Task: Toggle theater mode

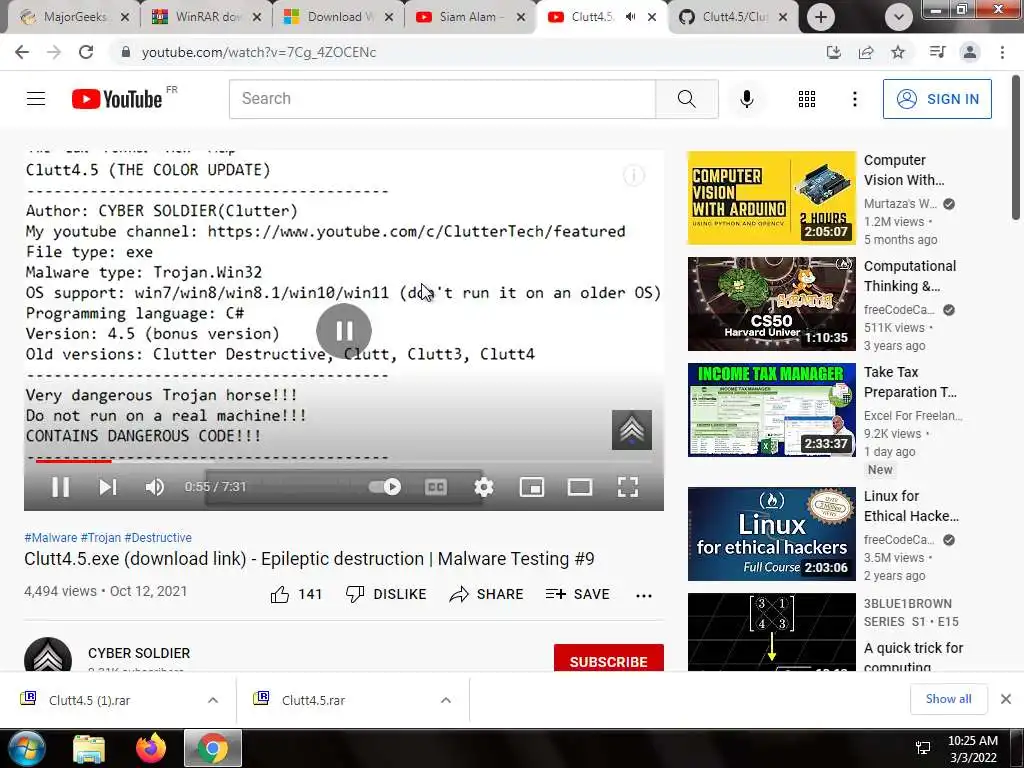Action: (x=580, y=487)
